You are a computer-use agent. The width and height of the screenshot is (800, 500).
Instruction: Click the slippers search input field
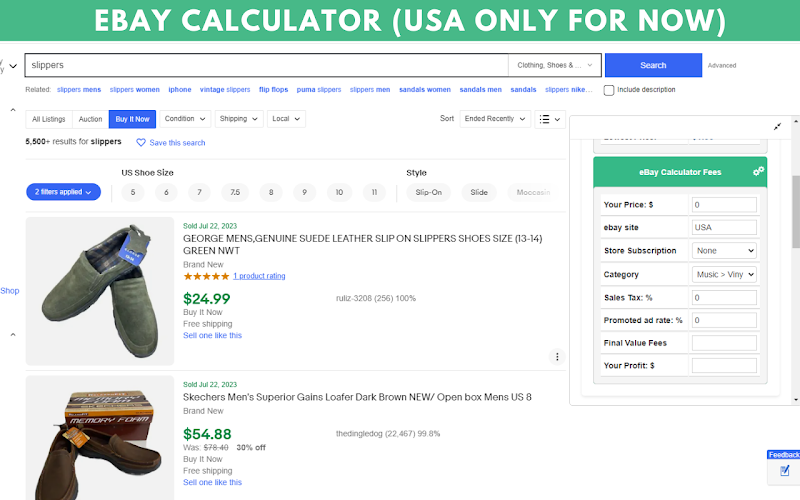(x=267, y=65)
